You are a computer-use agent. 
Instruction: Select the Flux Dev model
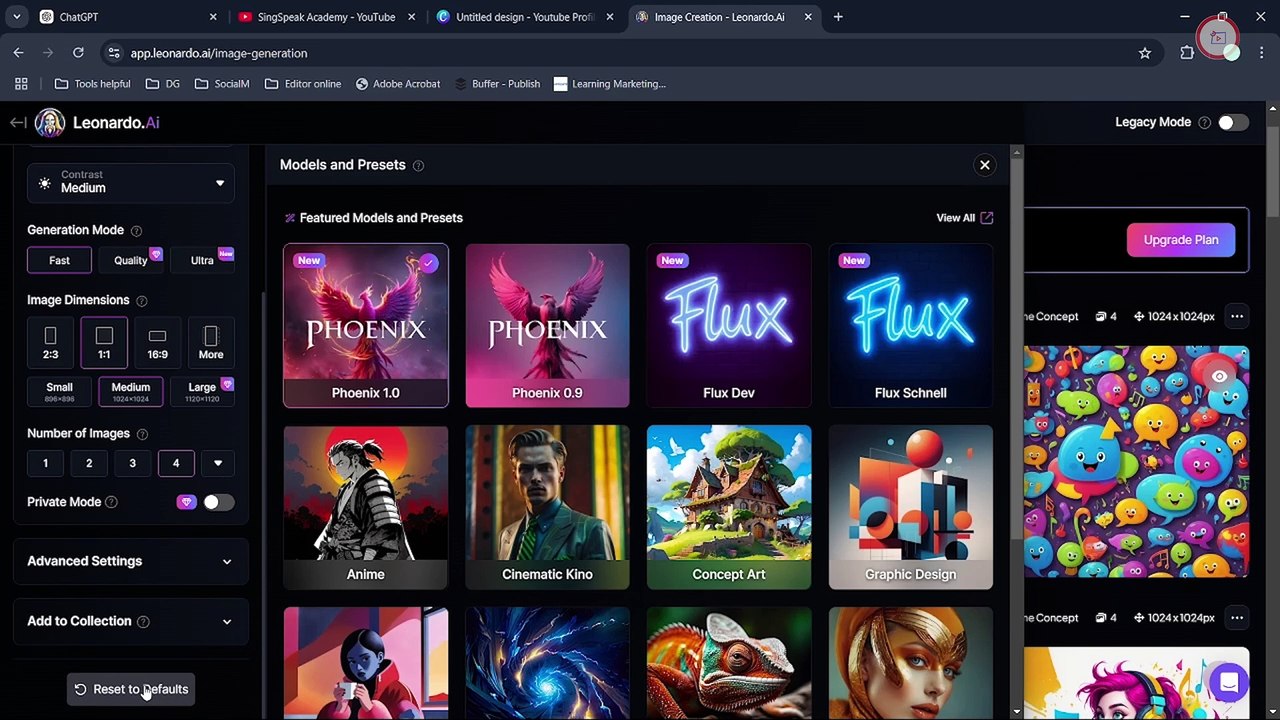tap(729, 326)
